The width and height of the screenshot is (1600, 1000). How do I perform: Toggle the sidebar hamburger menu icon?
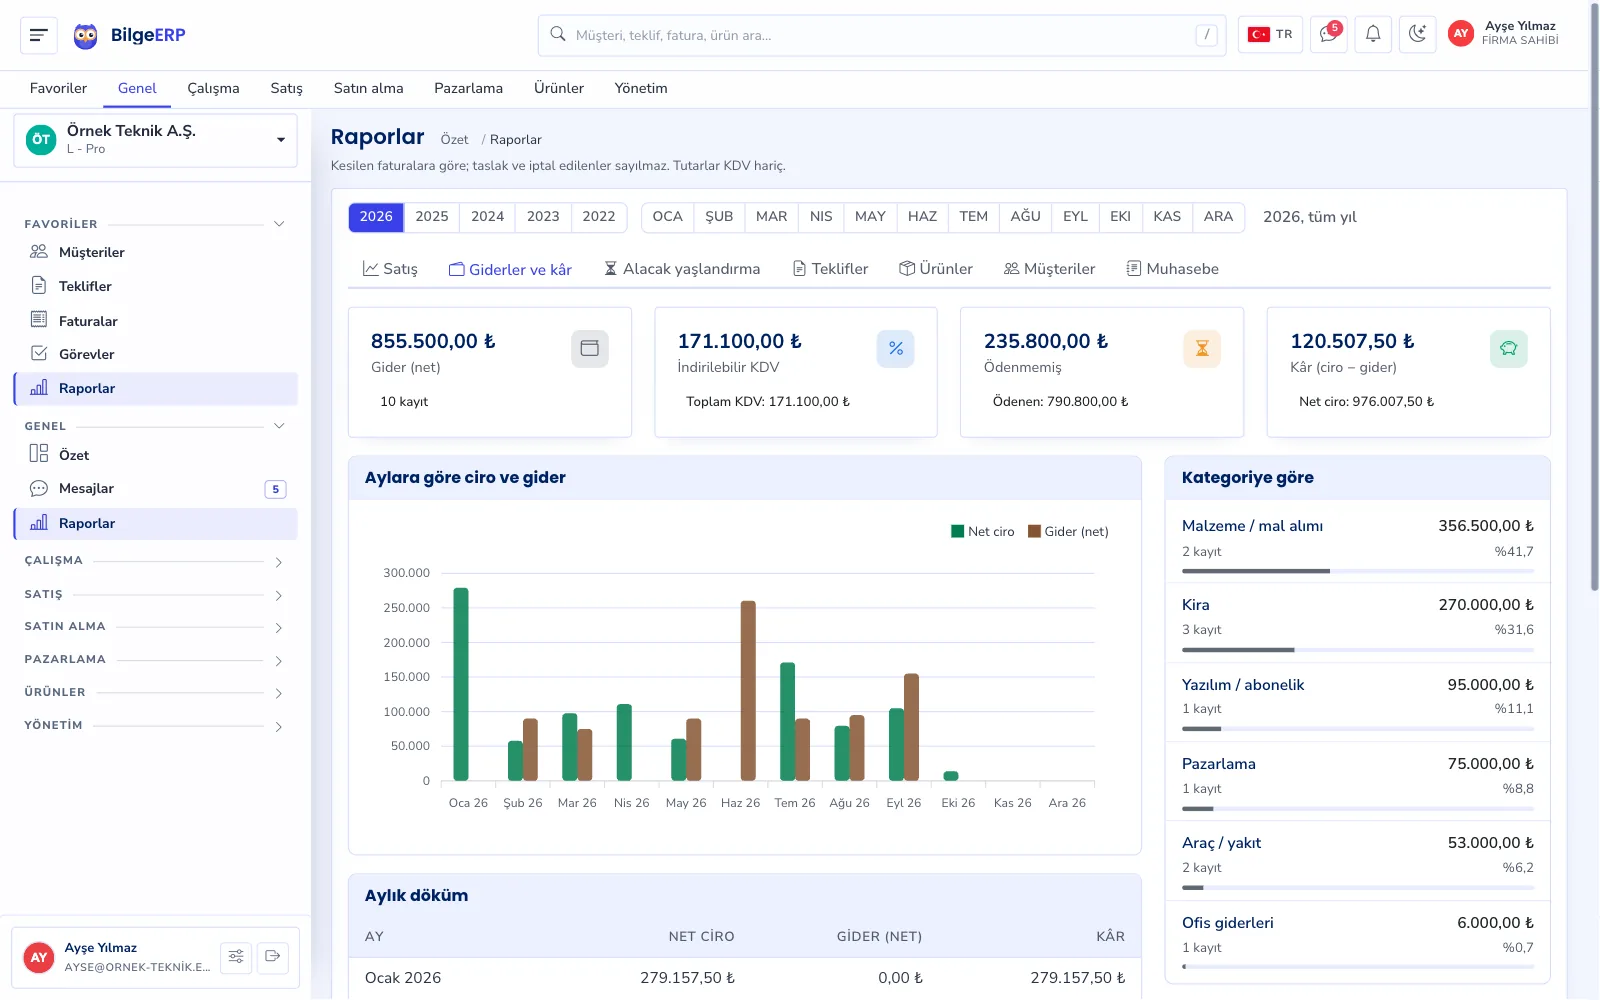tap(39, 35)
